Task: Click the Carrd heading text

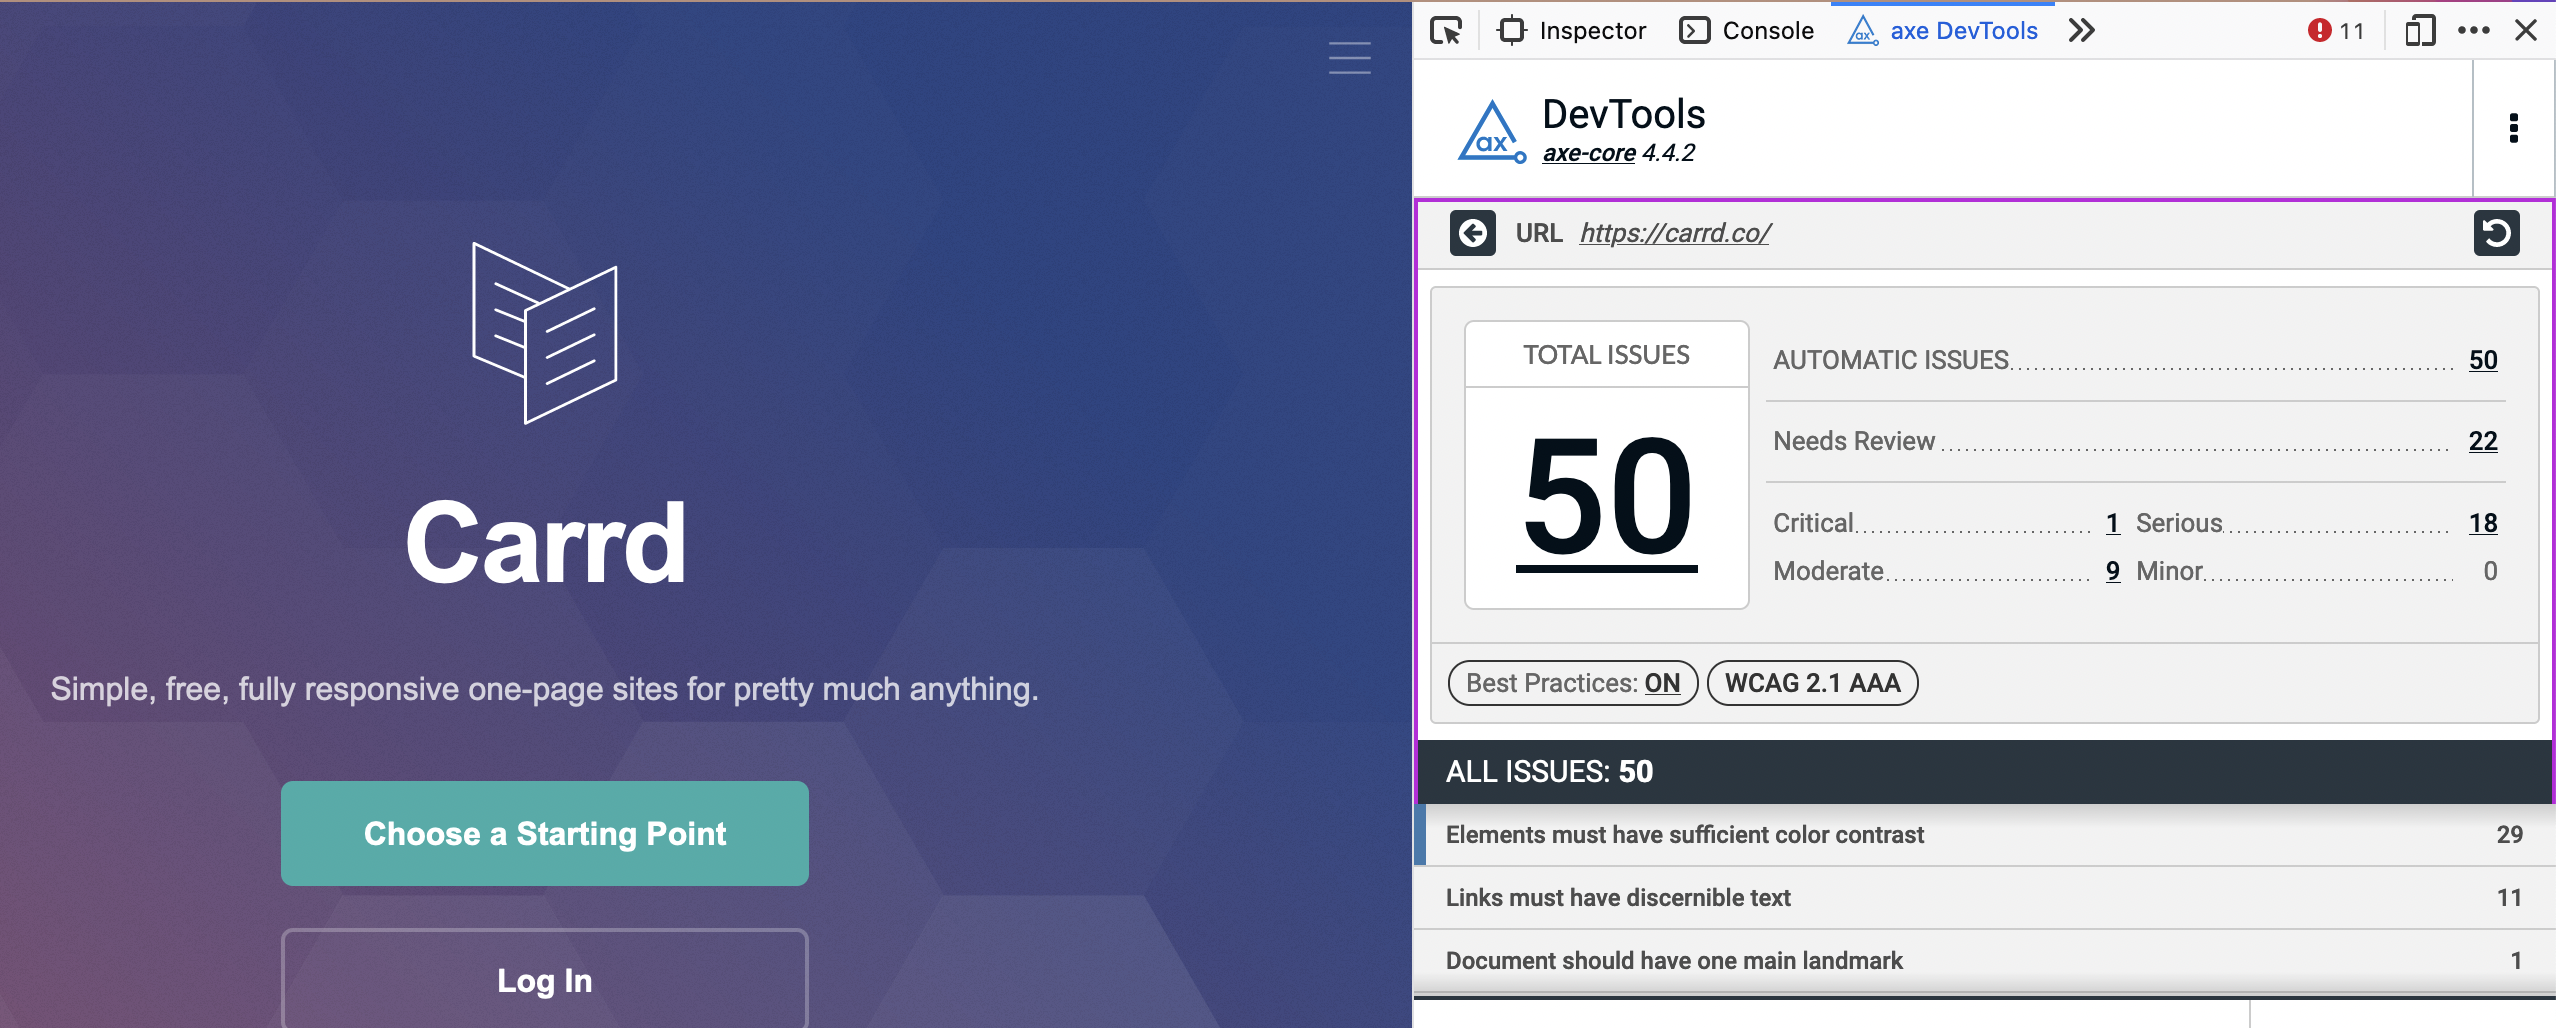Action: pos(546,543)
